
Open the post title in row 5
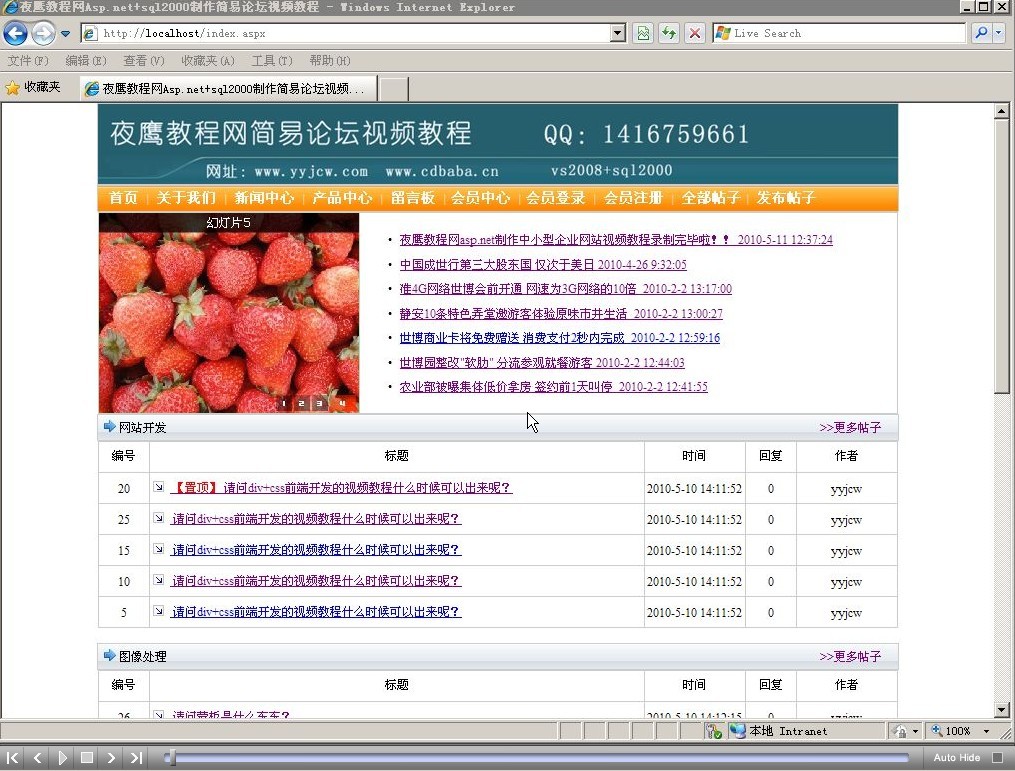316,612
